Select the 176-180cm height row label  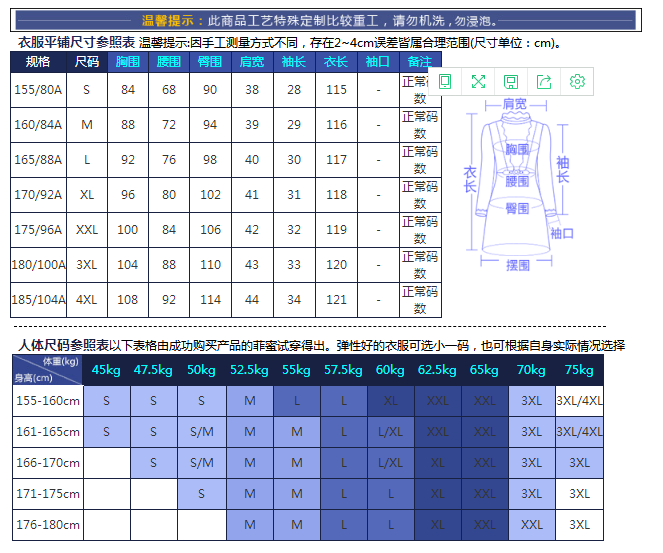(47, 525)
